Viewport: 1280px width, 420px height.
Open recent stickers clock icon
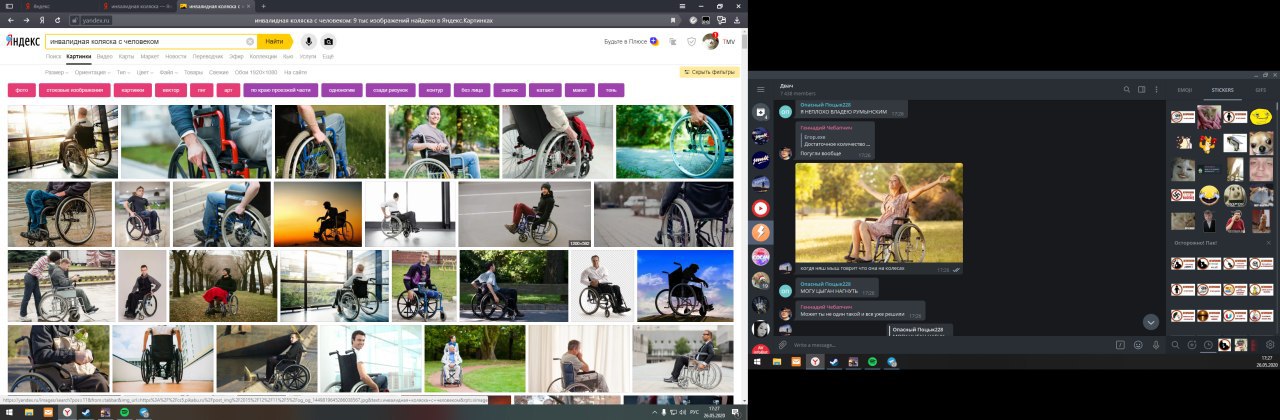1207,345
